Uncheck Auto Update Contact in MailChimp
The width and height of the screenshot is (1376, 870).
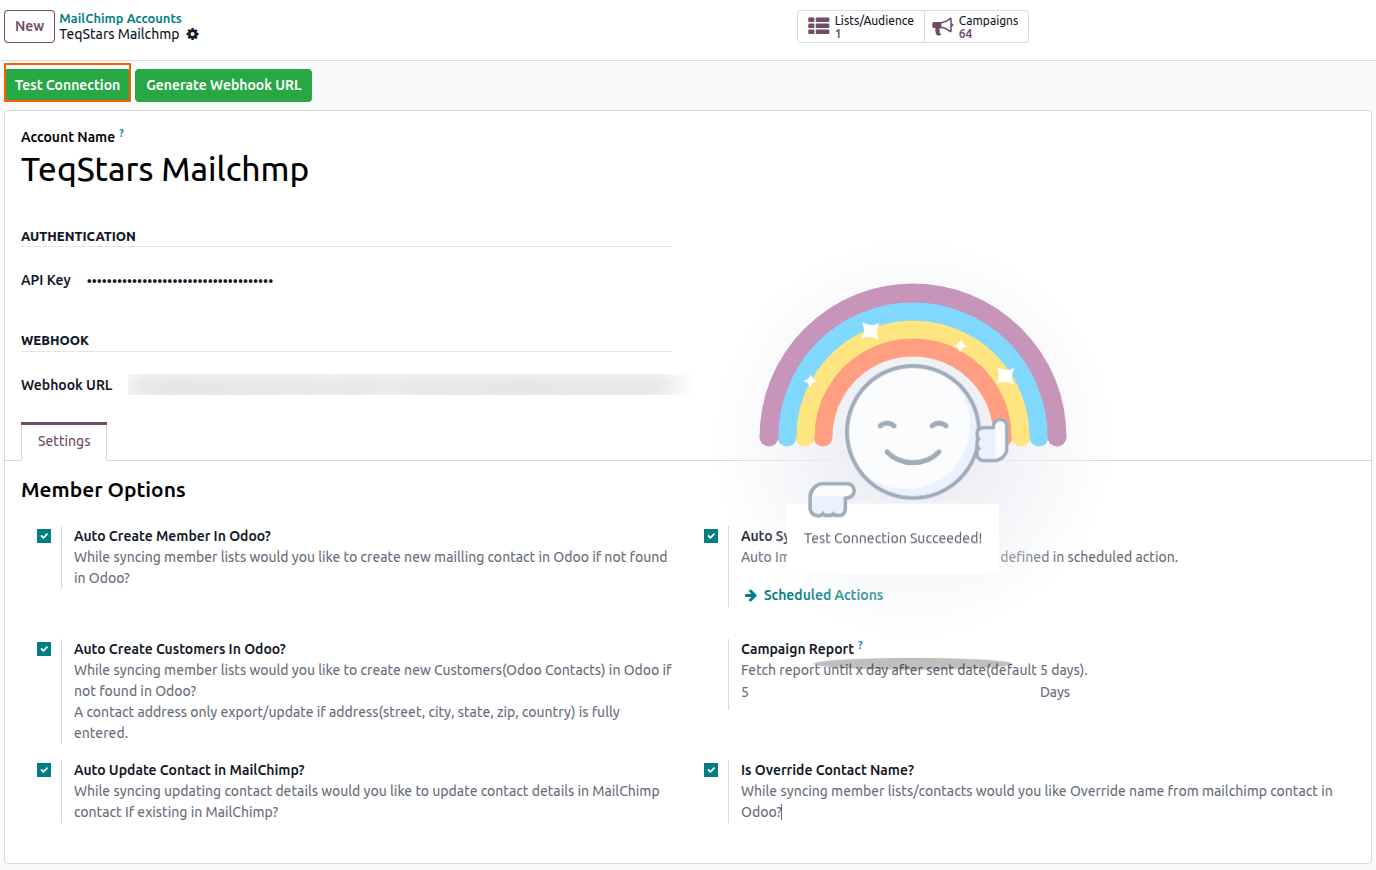(44, 770)
